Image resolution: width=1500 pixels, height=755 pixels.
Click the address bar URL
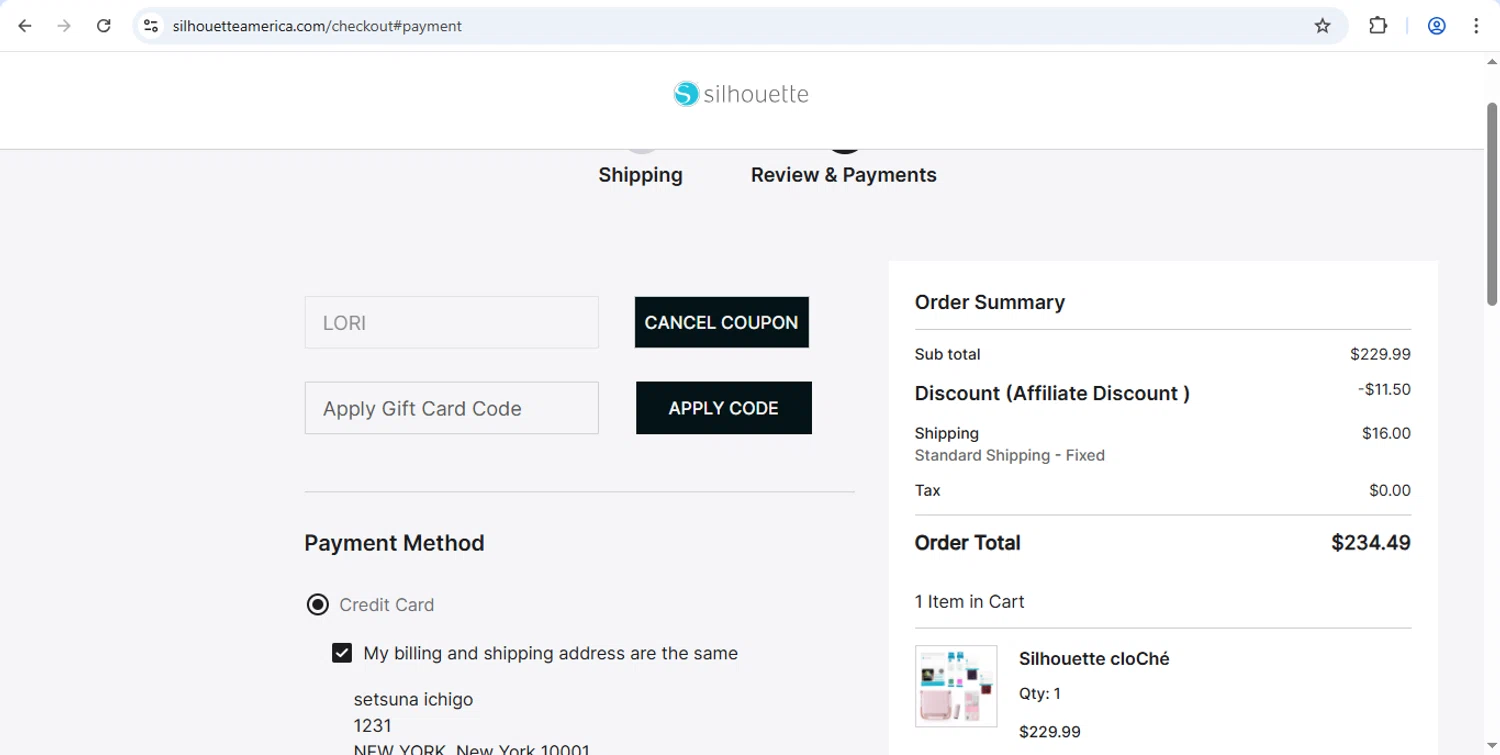point(317,26)
